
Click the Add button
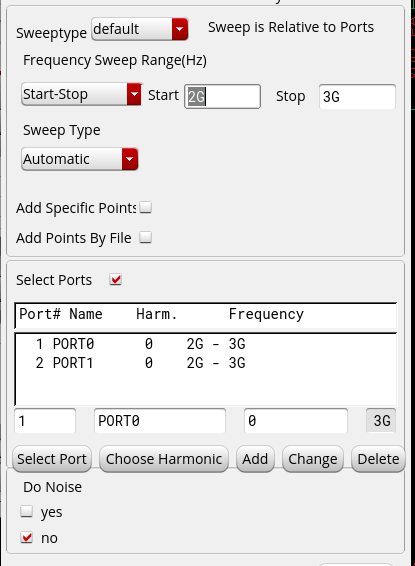tap(255, 459)
